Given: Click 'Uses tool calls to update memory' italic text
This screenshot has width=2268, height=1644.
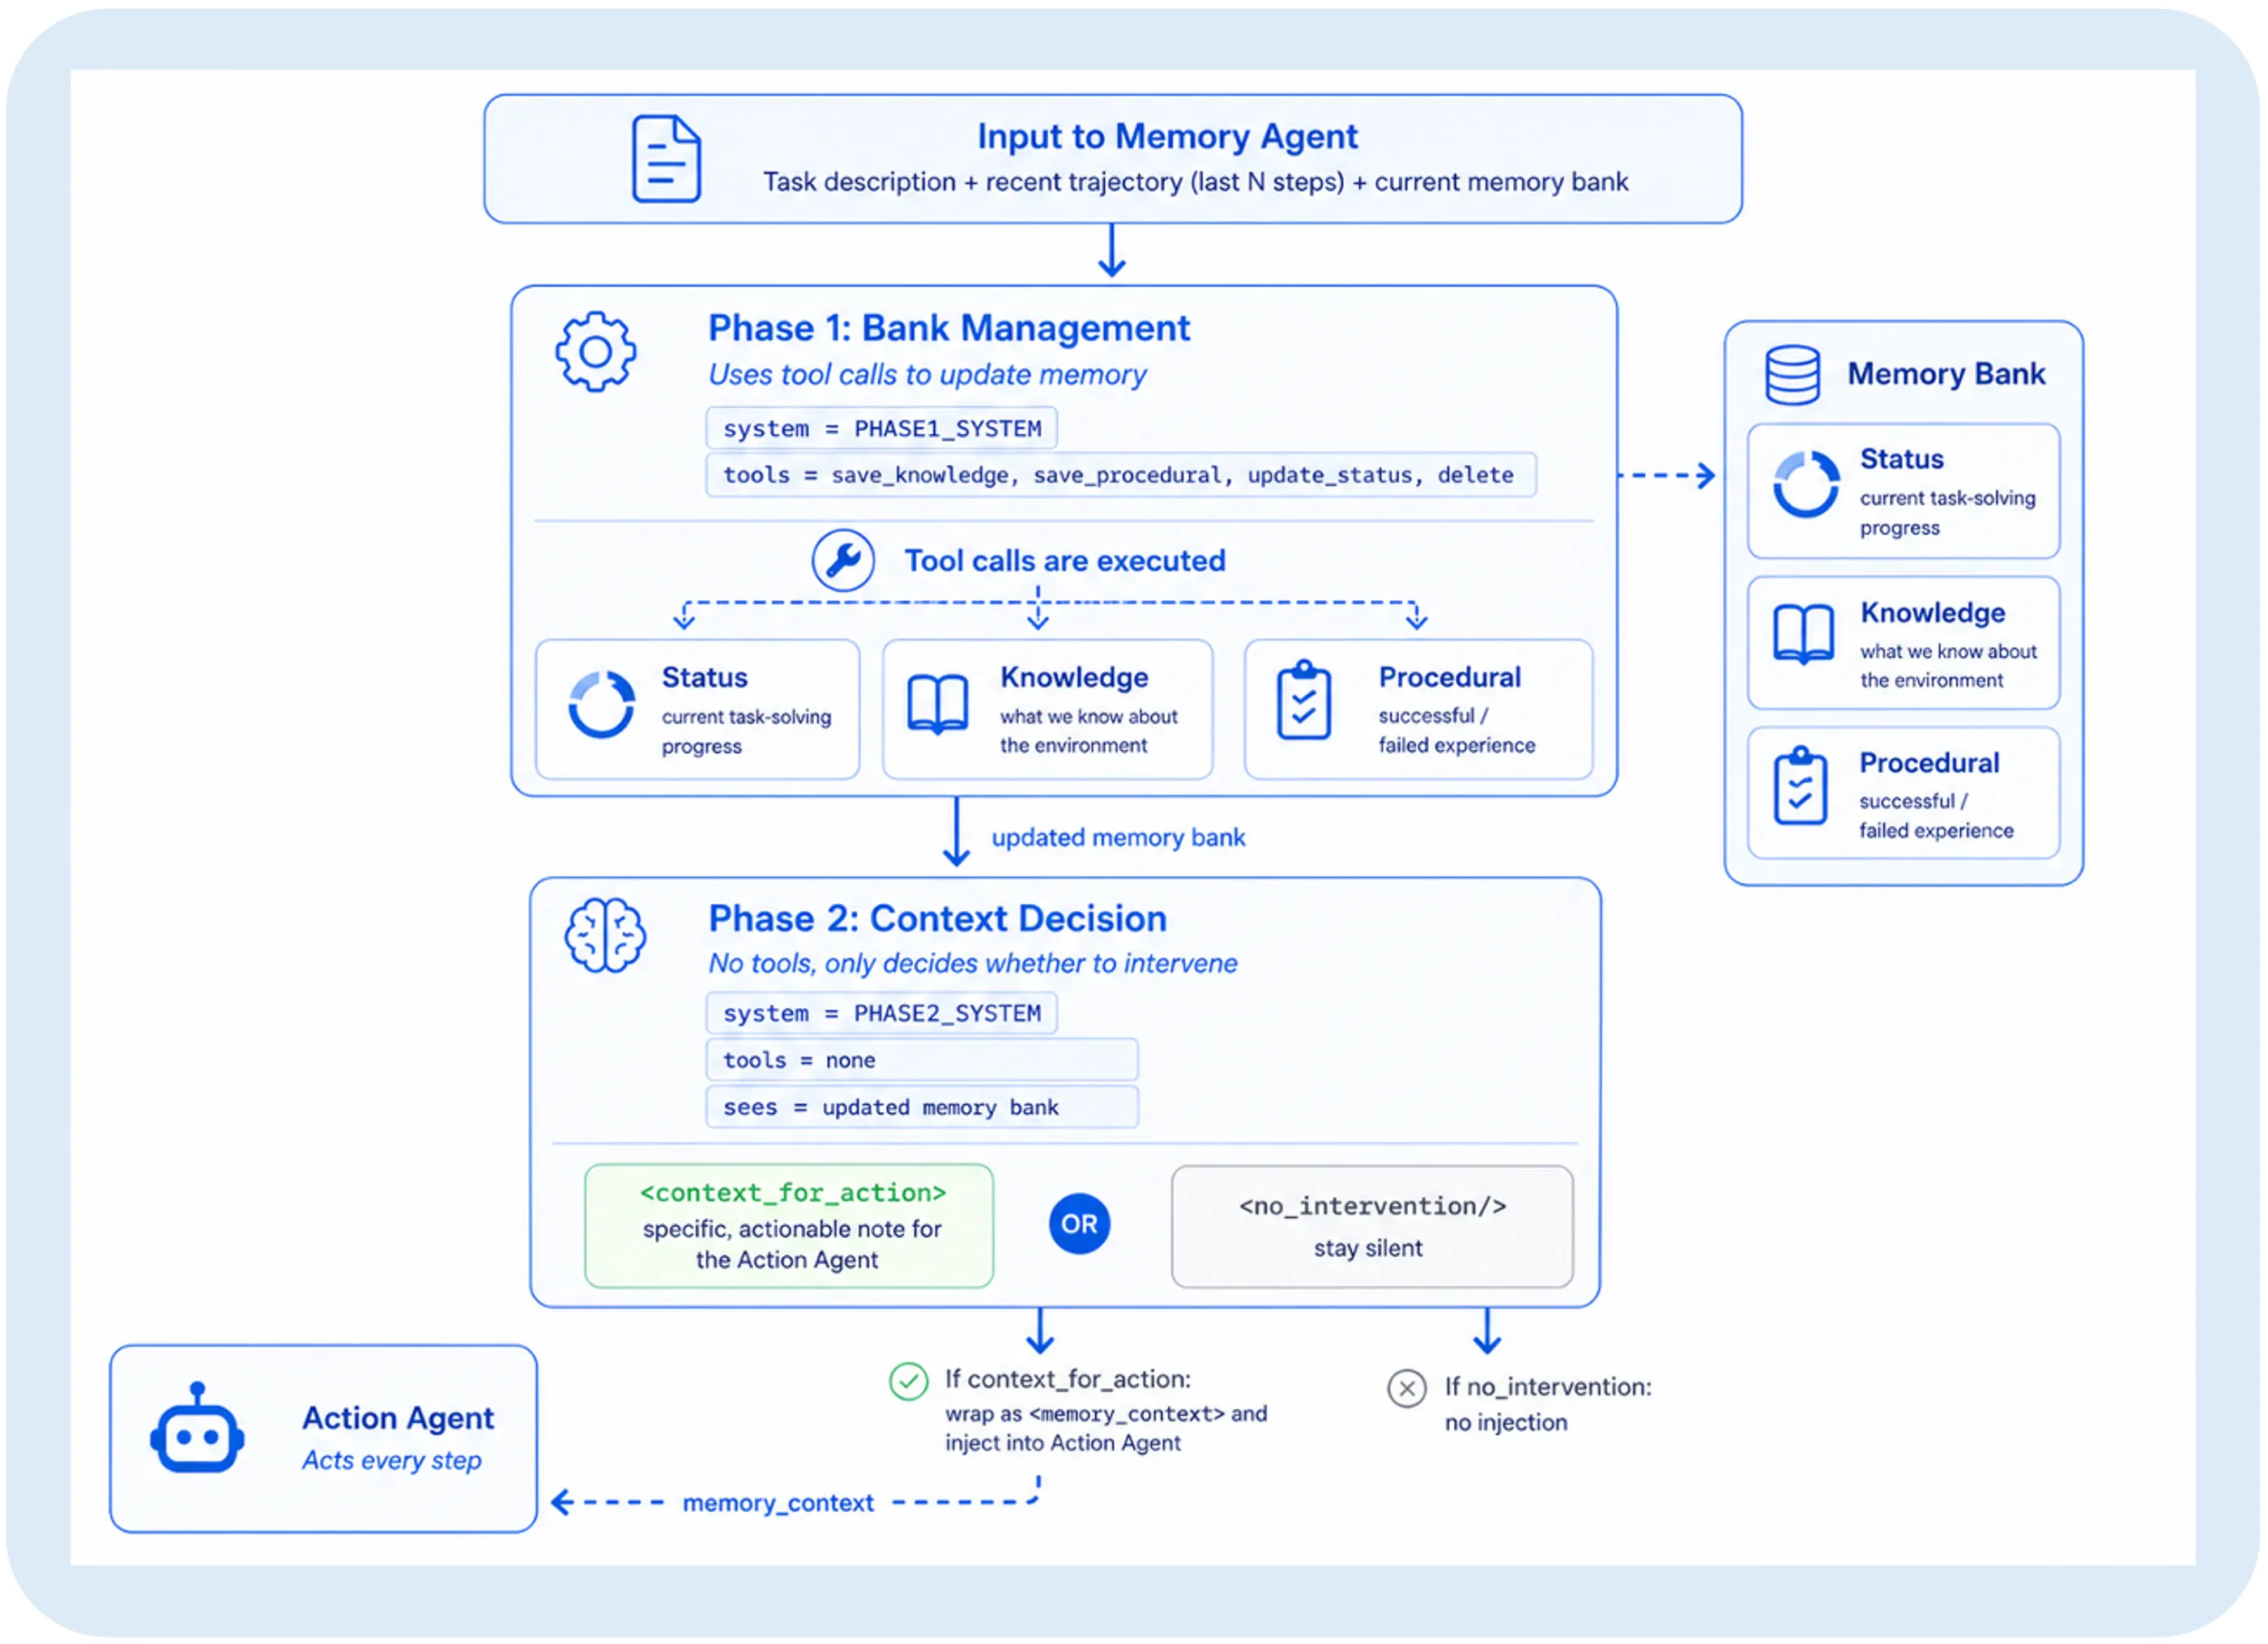Looking at the screenshot, I should click(927, 375).
